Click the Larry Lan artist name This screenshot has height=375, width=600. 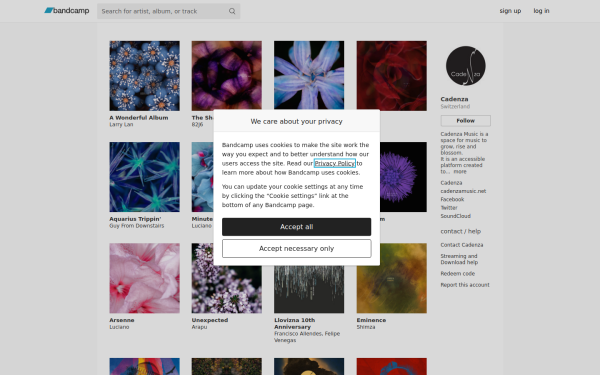121,125
